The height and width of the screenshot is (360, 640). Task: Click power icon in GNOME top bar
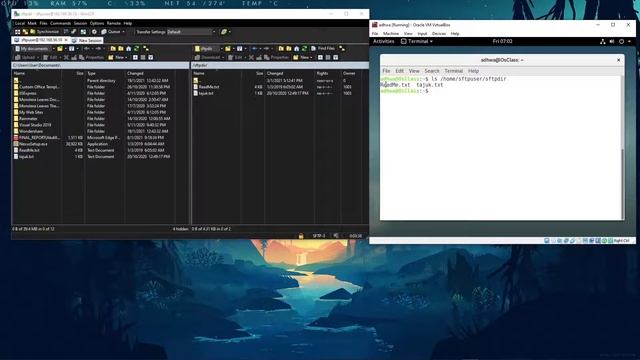[622, 42]
